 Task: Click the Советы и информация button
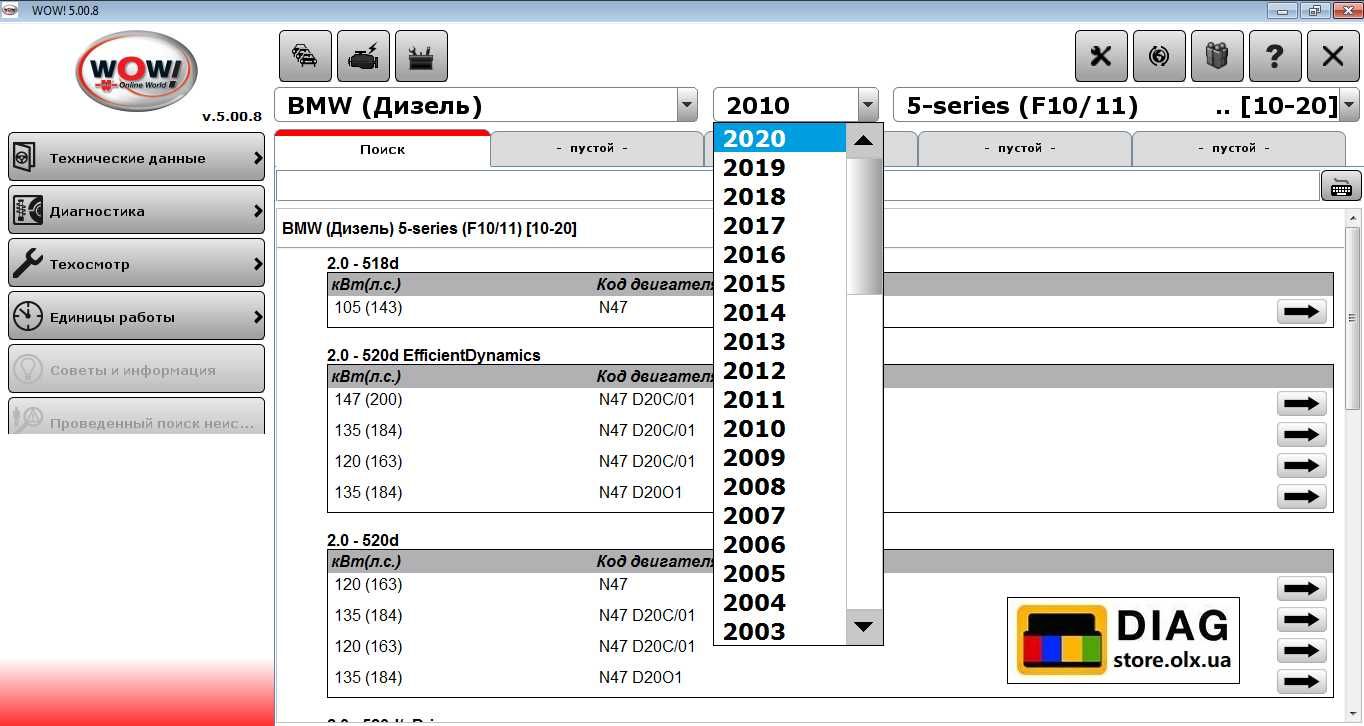pyautogui.click(x=136, y=370)
